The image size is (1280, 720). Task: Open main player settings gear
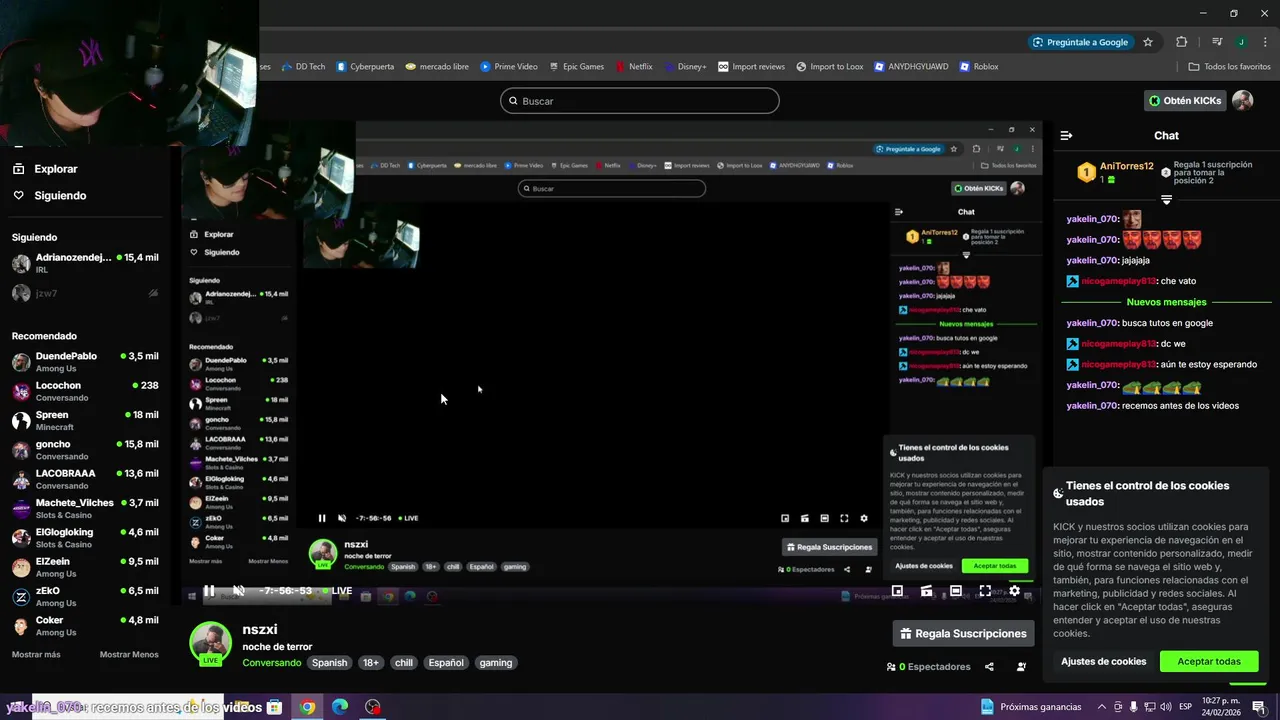click(1014, 591)
